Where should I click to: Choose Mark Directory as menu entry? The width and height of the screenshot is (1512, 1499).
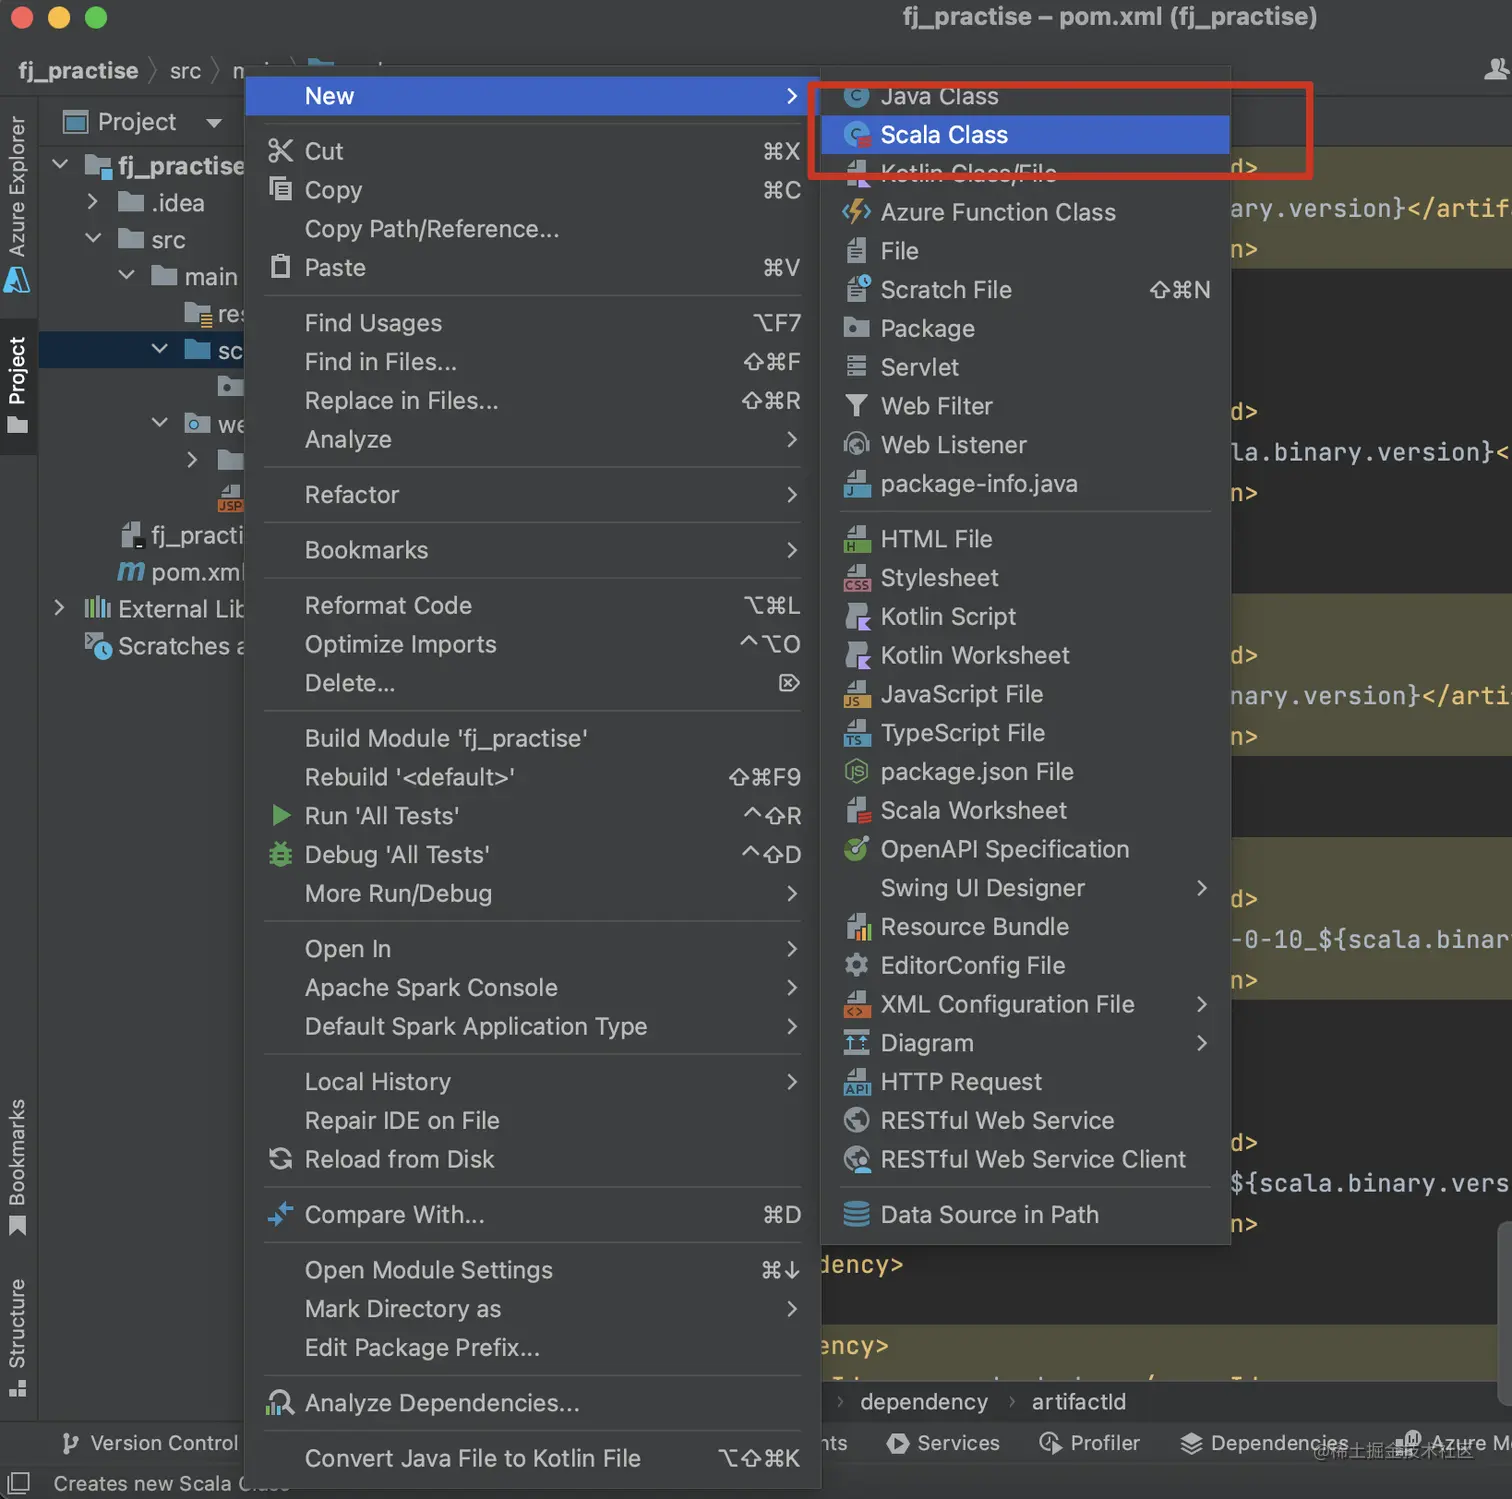pyautogui.click(x=533, y=1309)
